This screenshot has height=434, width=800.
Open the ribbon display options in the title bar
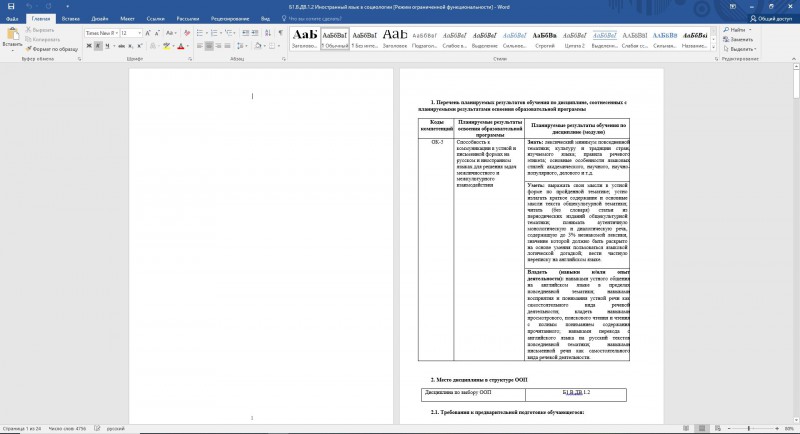tap(733, 7)
